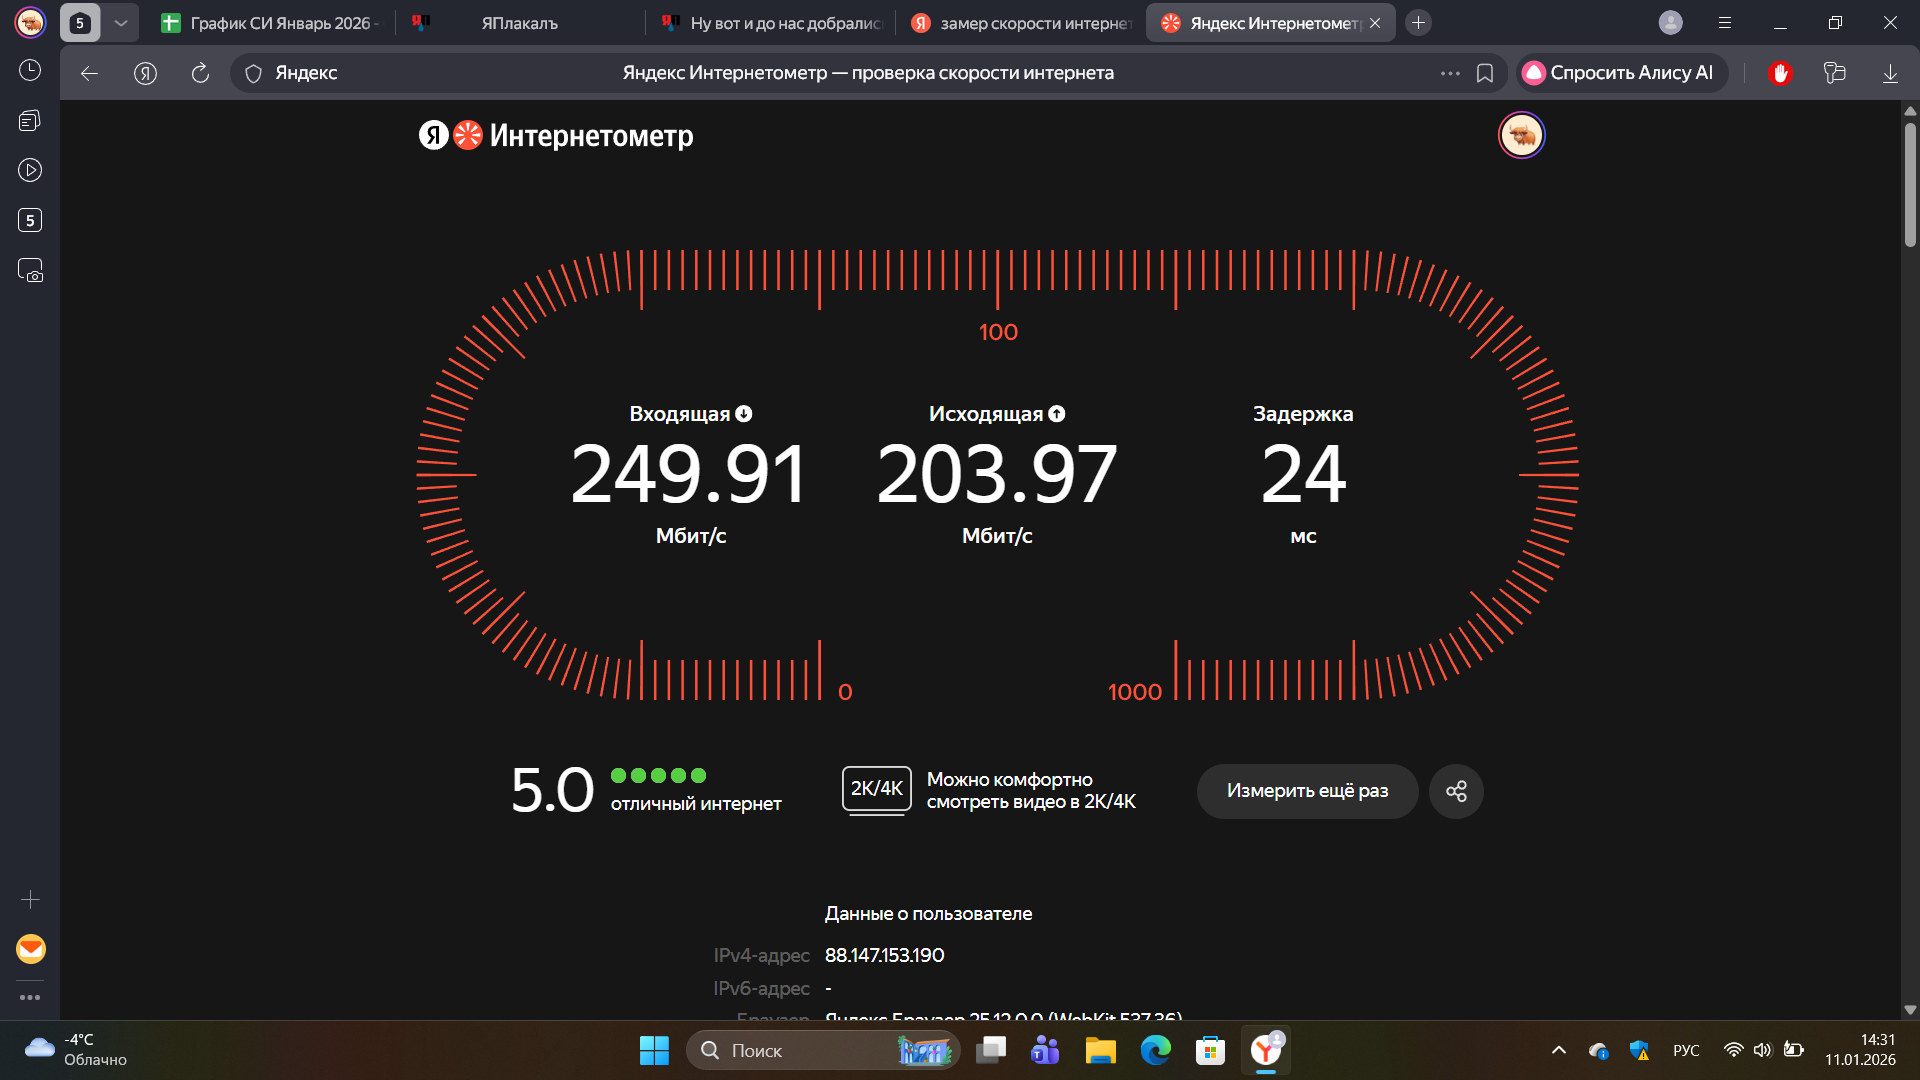
Task: Take a screenshot using sidebar camera icon
Action: click(30, 271)
